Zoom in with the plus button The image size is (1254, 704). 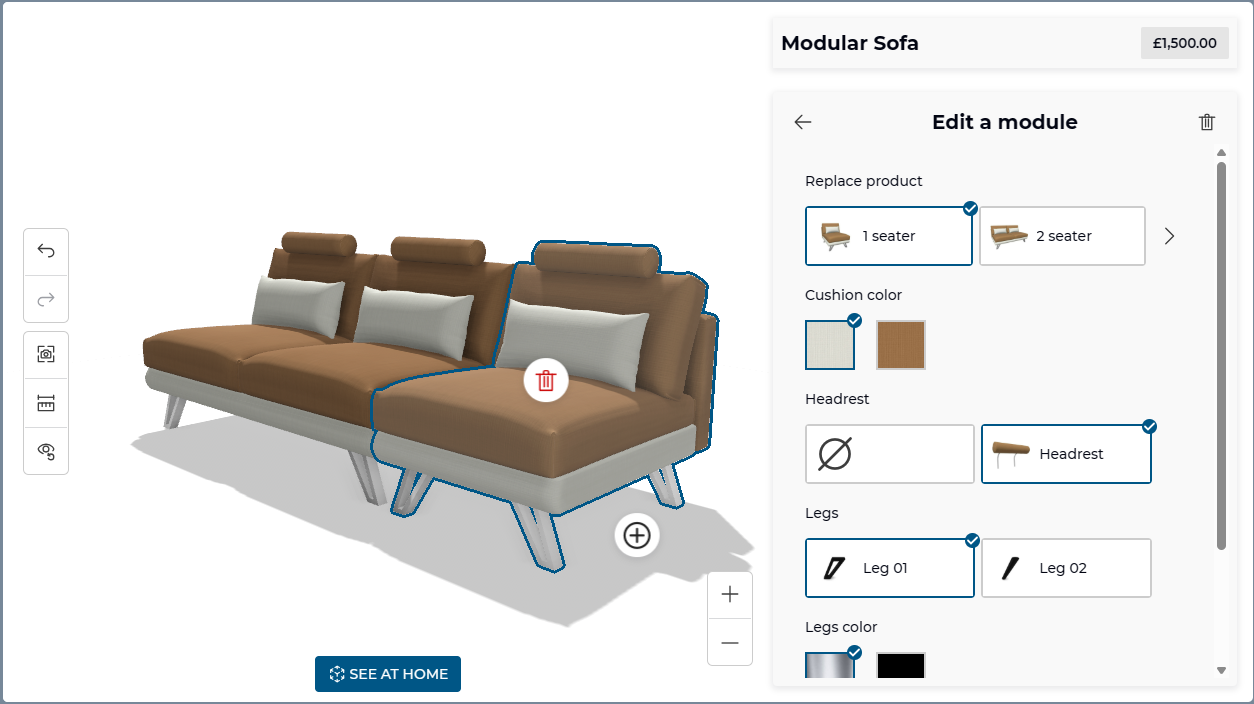(x=730, y=595)
